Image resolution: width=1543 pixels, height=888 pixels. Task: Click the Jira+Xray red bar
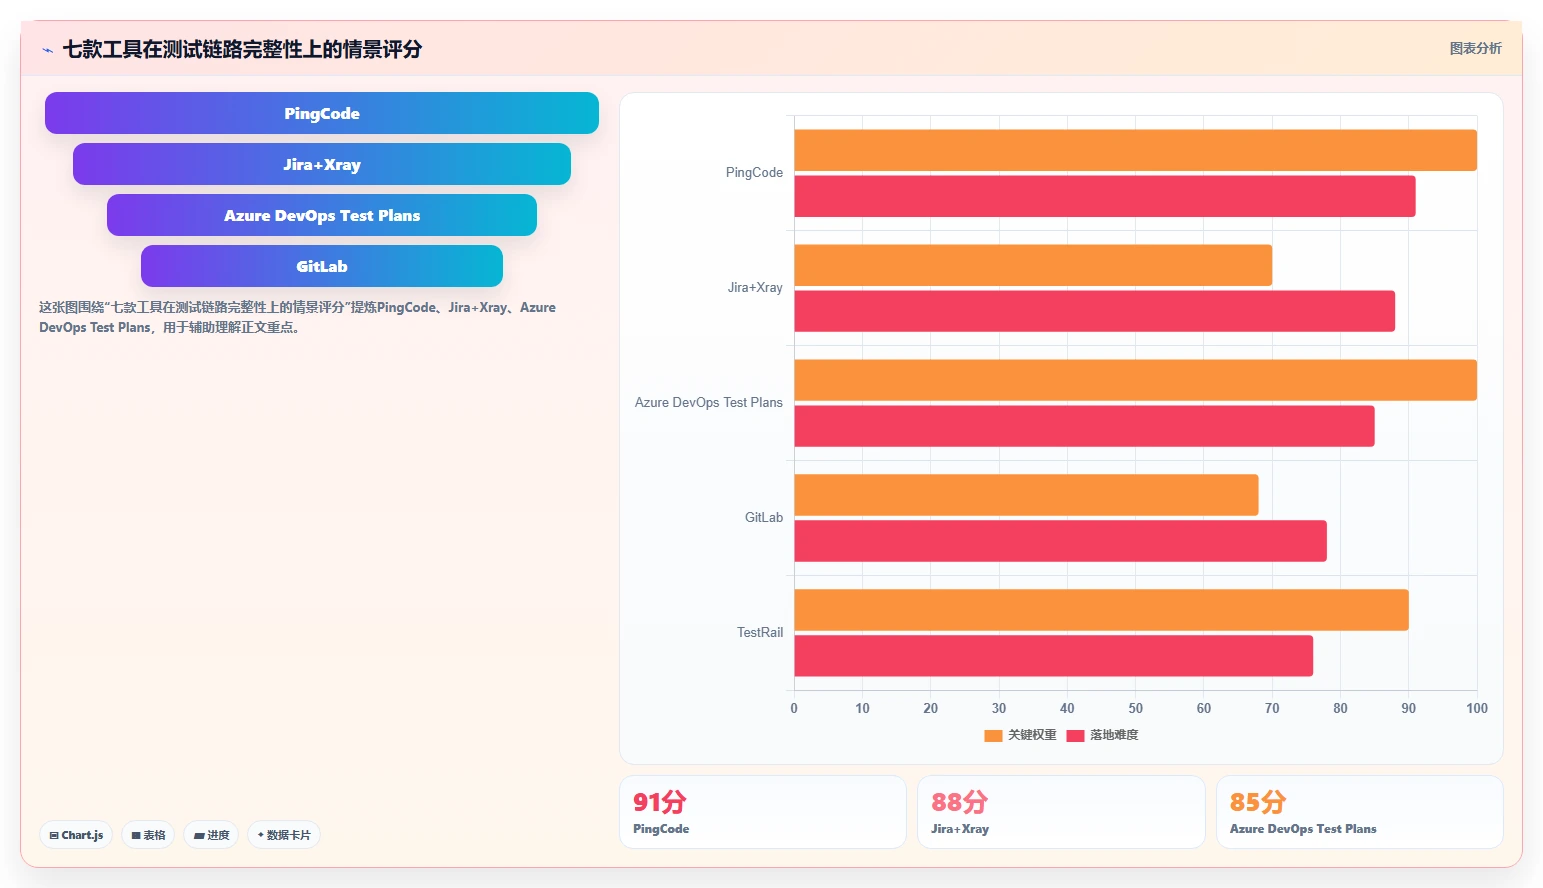point(1094,311)
